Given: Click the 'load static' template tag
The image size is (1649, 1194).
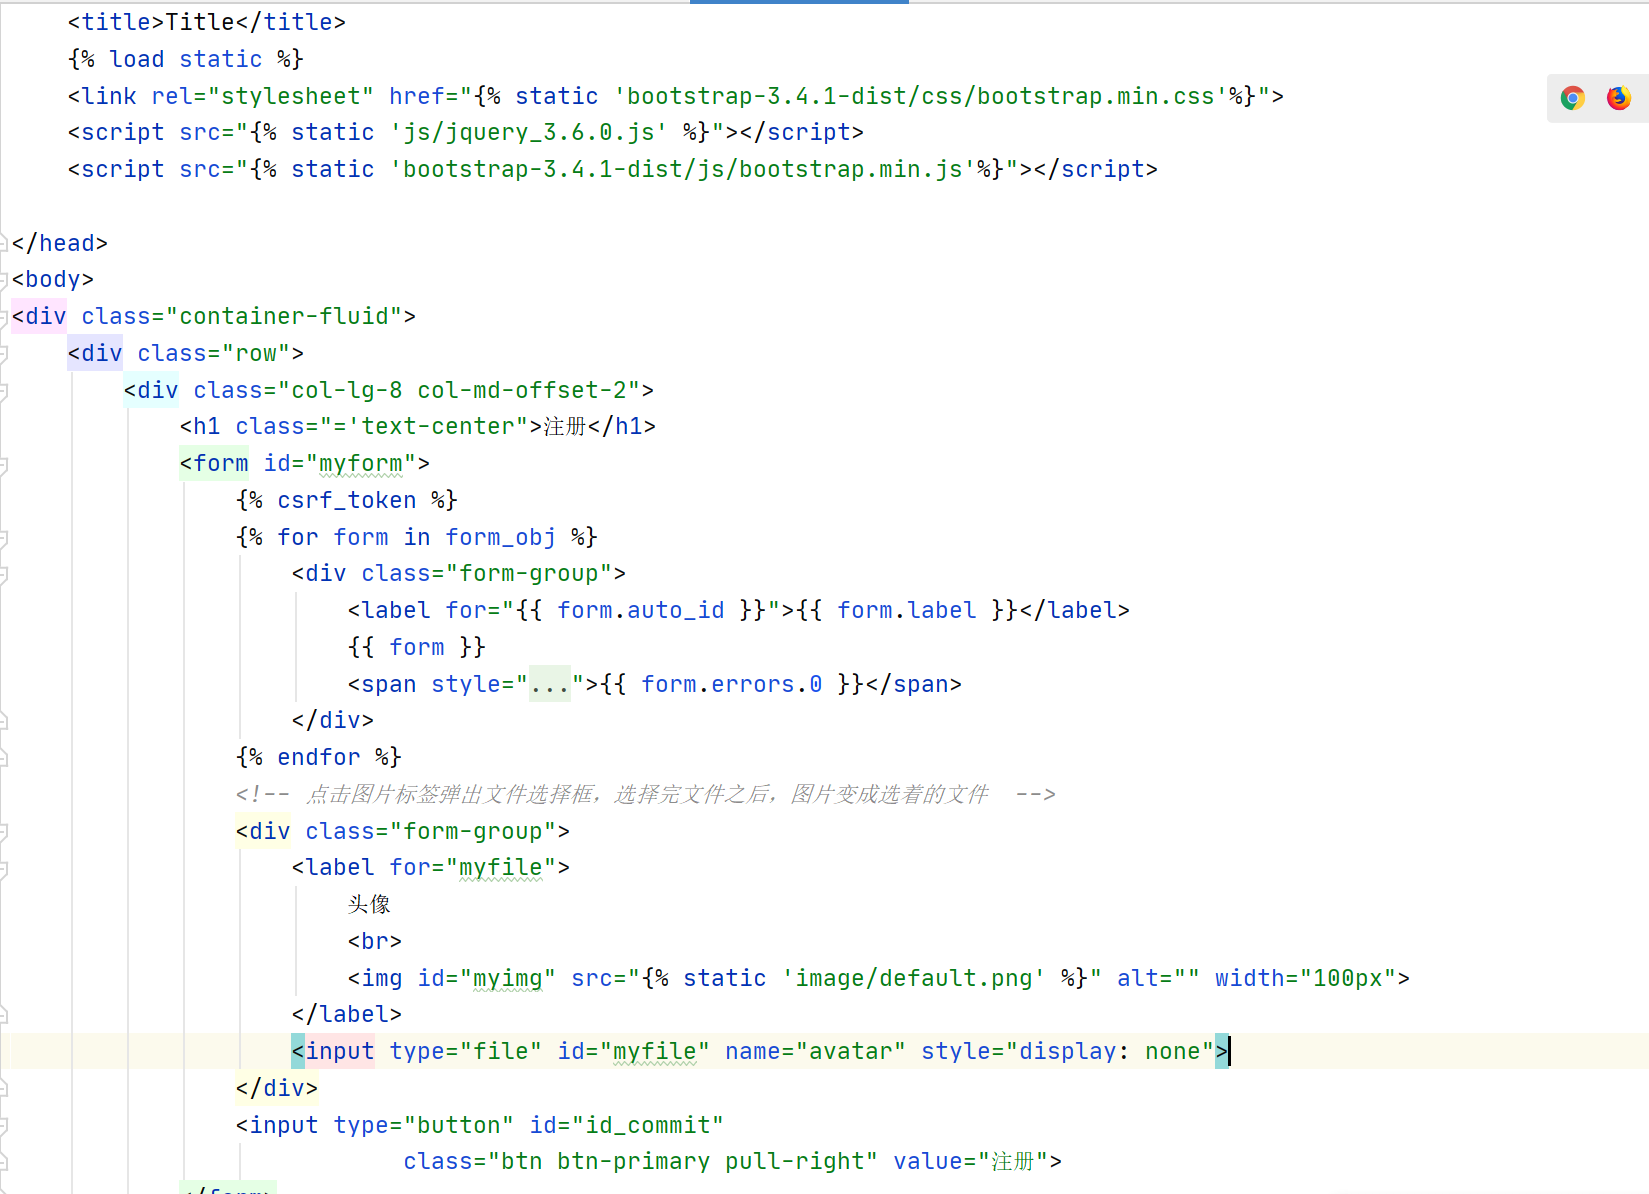Looking at the screenshot, I should point(186,59).
